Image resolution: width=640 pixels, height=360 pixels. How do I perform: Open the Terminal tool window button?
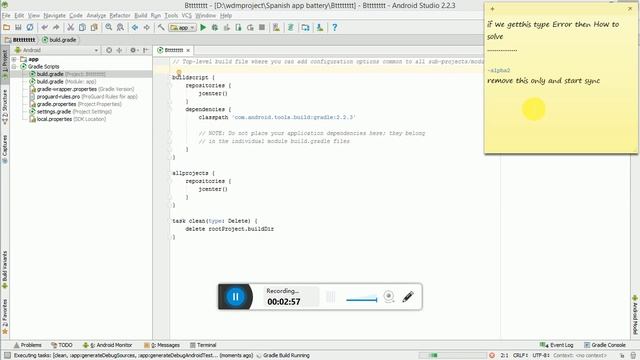pyautogui.click(x=203, y=345)
